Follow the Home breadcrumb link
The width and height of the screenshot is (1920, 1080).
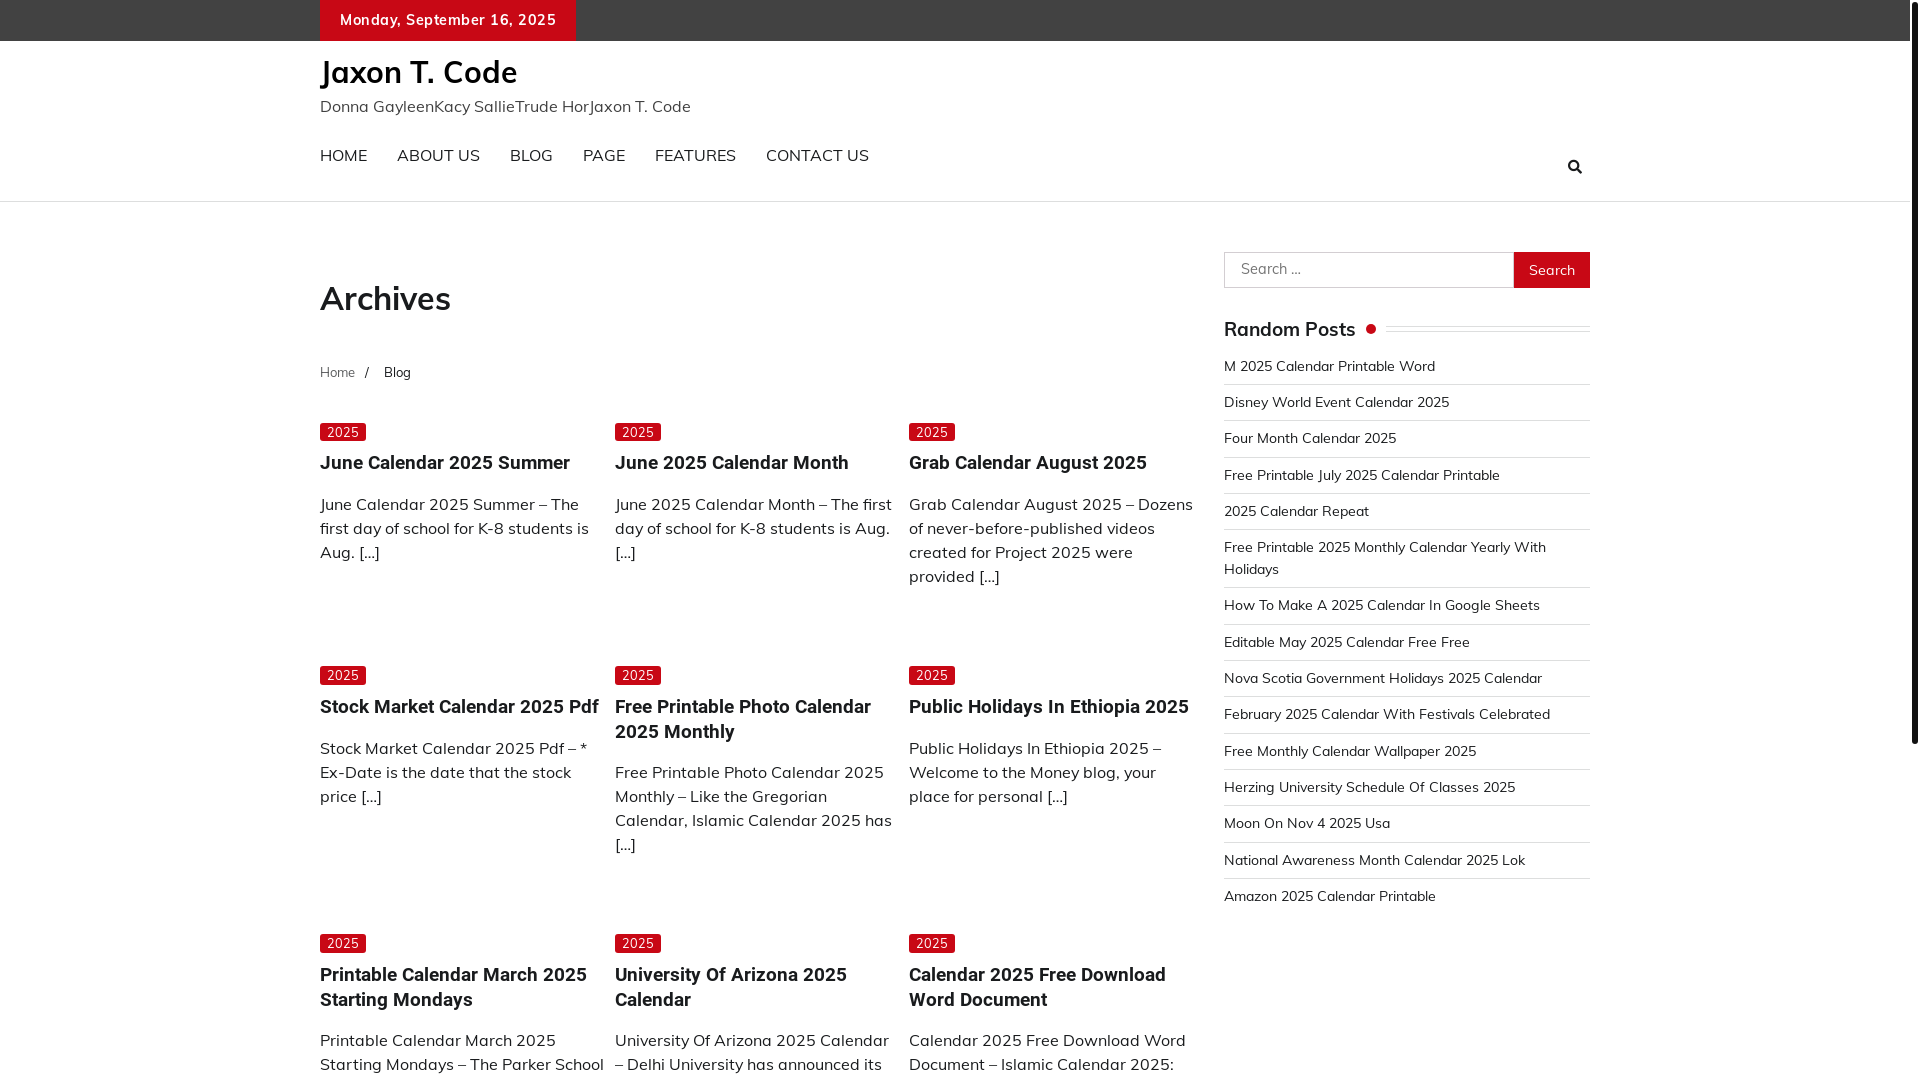pyautogui.click(x=337, y=372)
